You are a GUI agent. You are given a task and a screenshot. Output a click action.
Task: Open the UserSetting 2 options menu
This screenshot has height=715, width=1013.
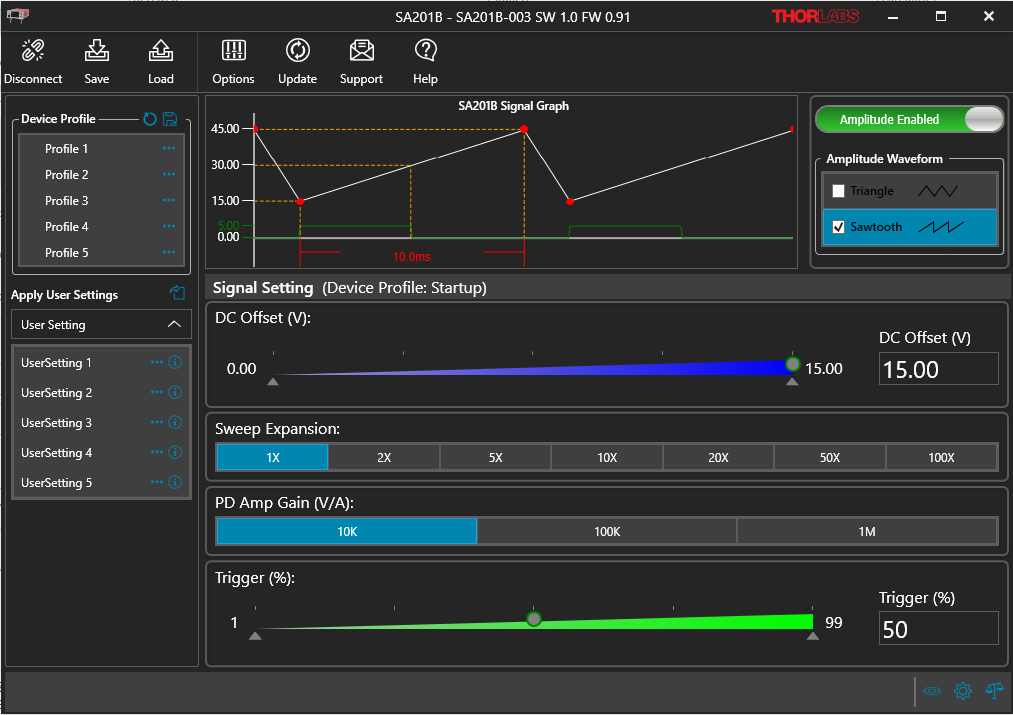pos(156,392)
